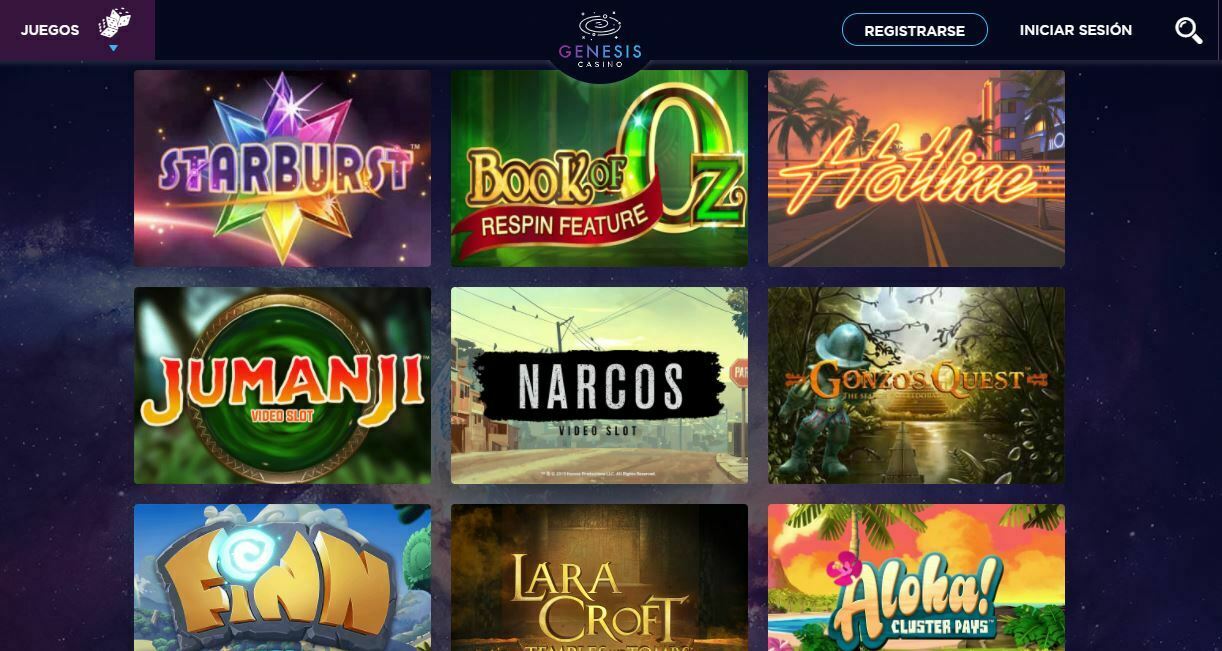Open the Aloha! Cluster Pays game
This screenshot has width=1222, height=651.
point(916,577)
